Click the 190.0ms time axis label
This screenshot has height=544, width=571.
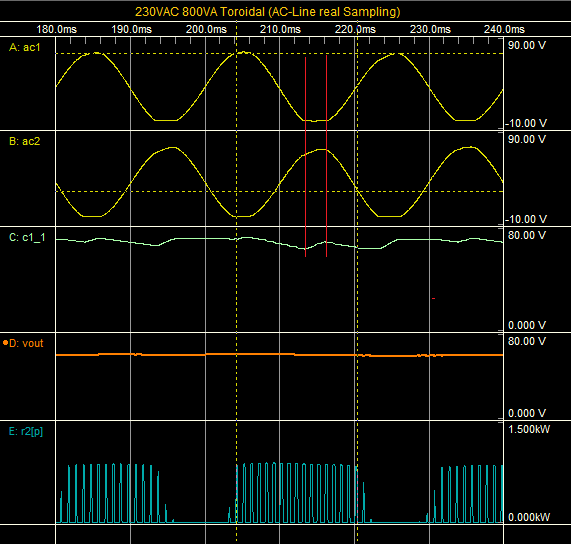pos(131,29)
